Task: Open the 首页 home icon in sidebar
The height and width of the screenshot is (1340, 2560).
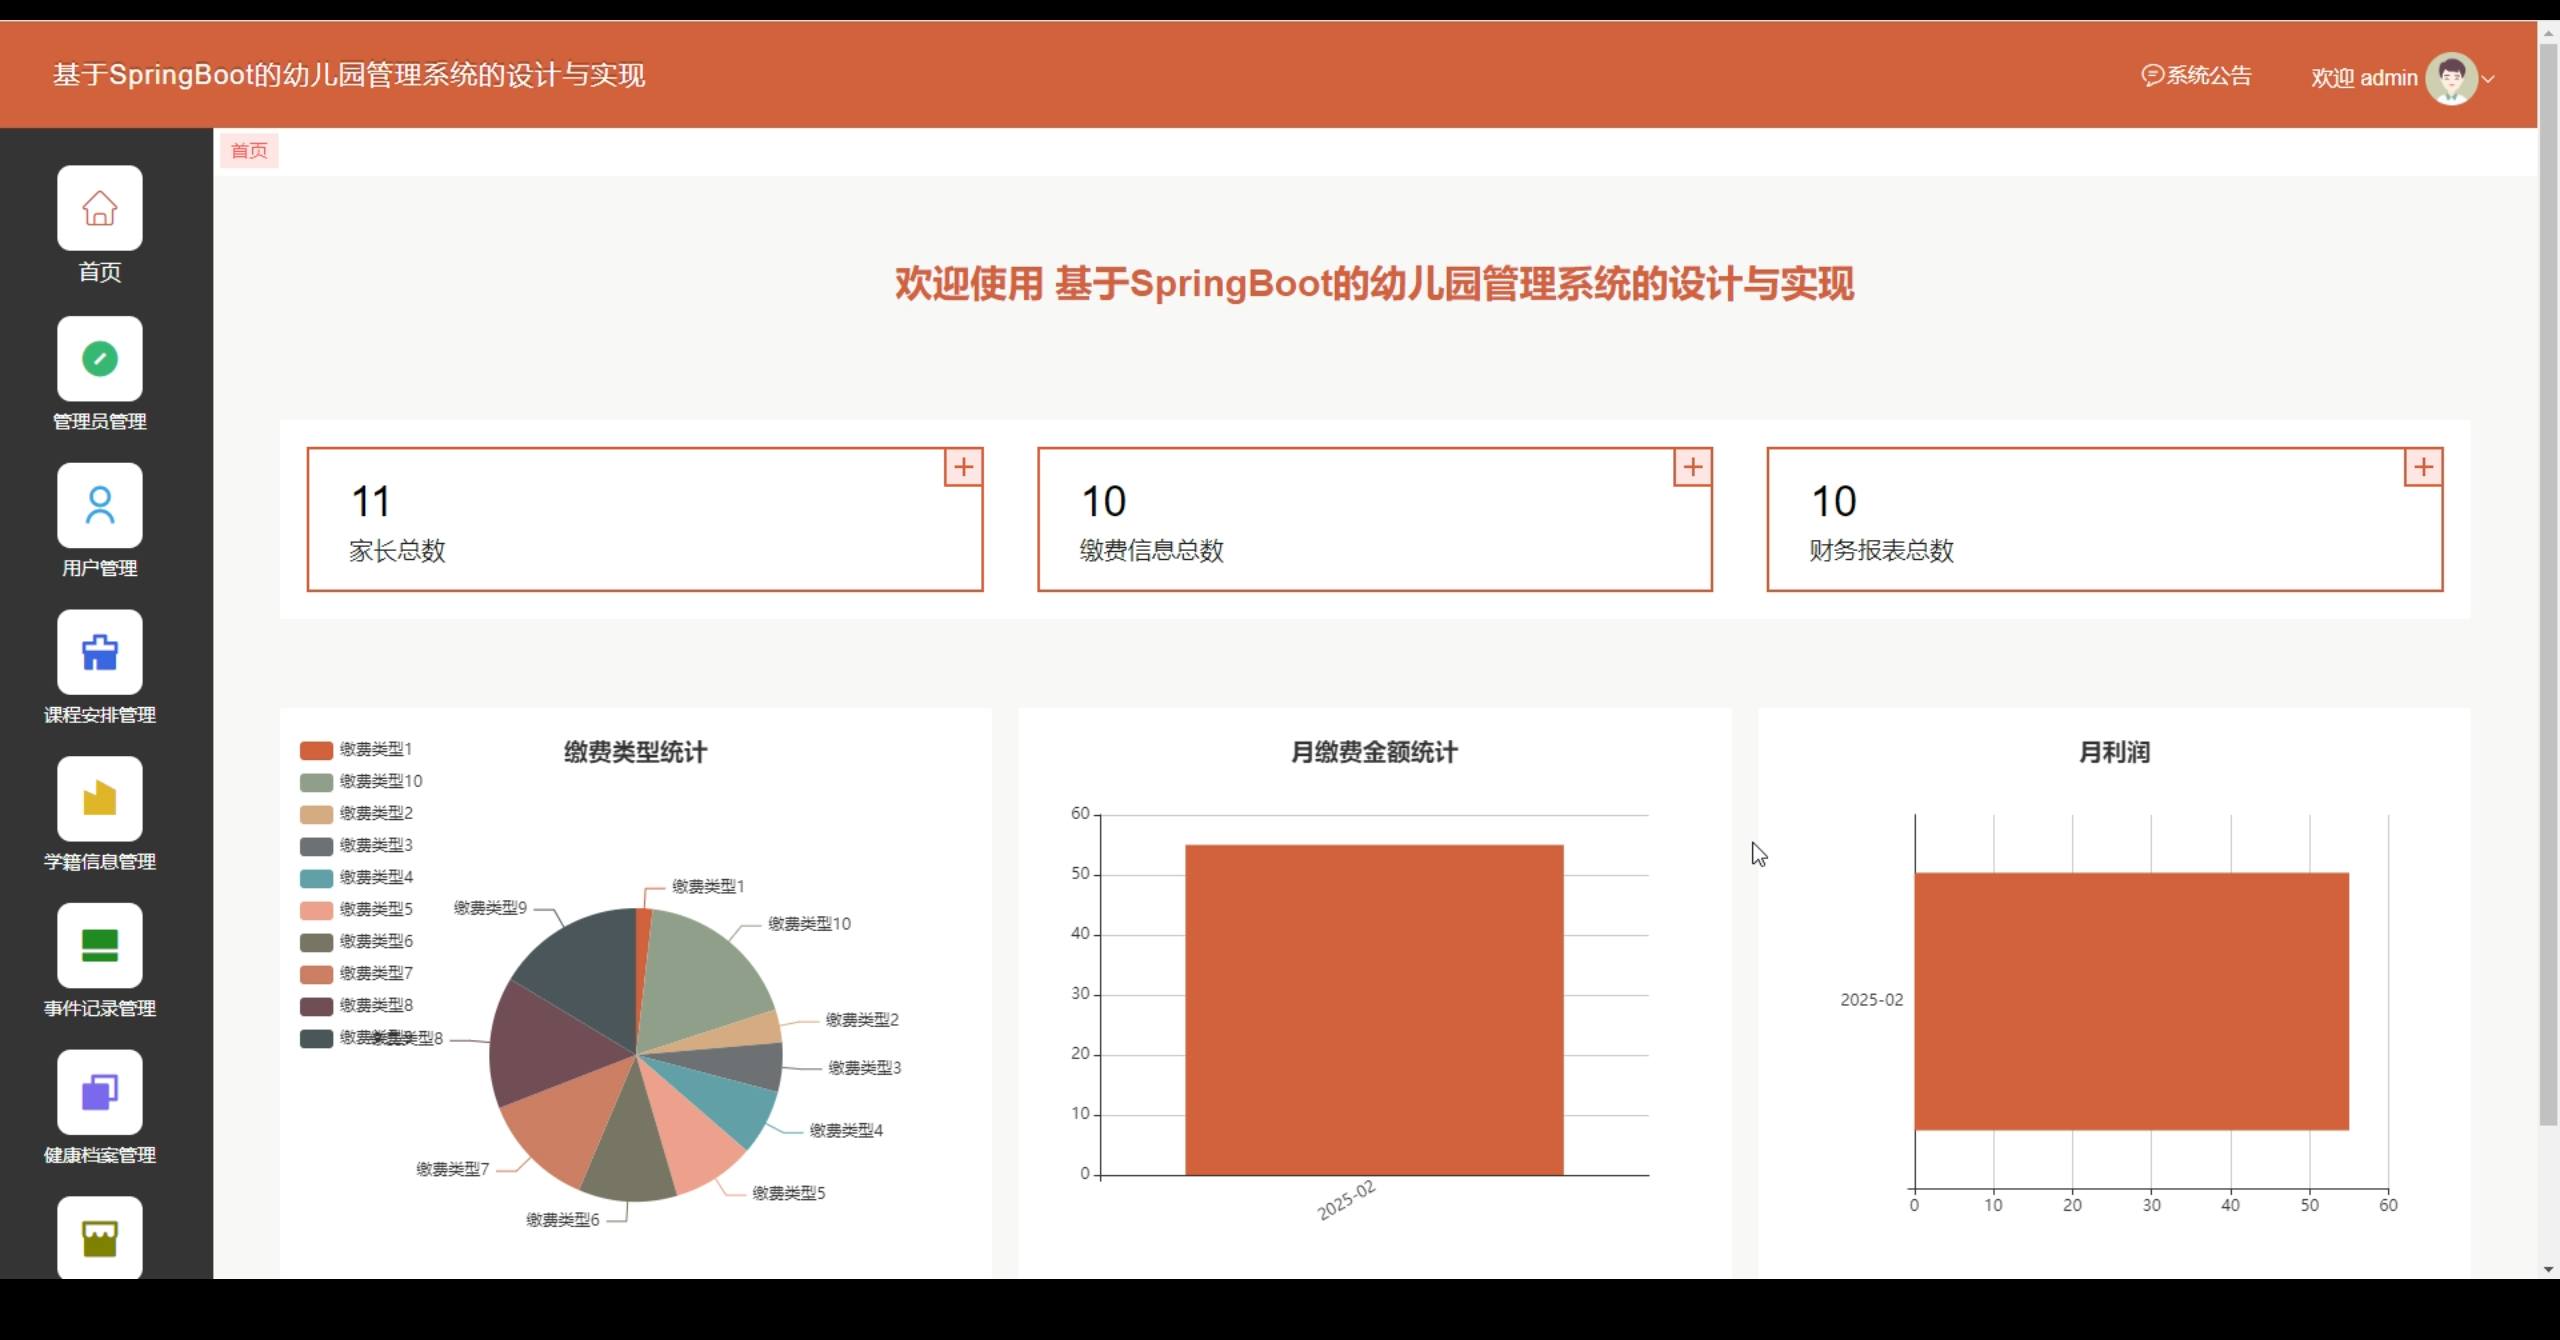Action: coord(100,208)
